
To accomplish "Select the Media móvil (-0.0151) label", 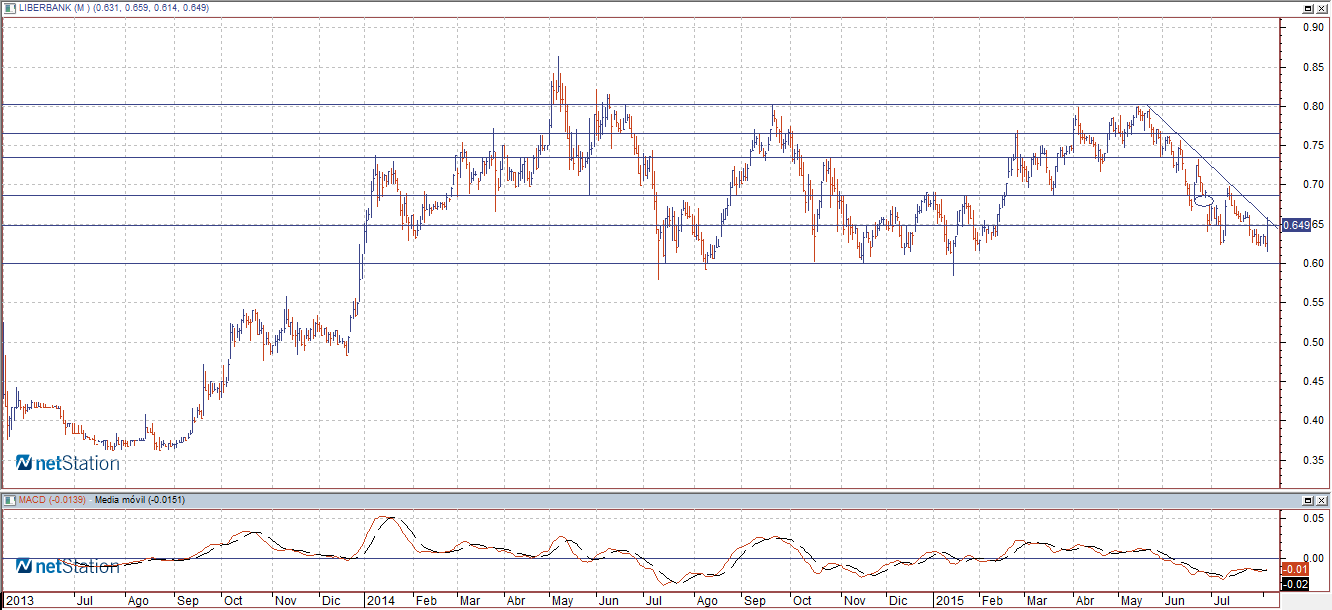I will pos(140,499).
